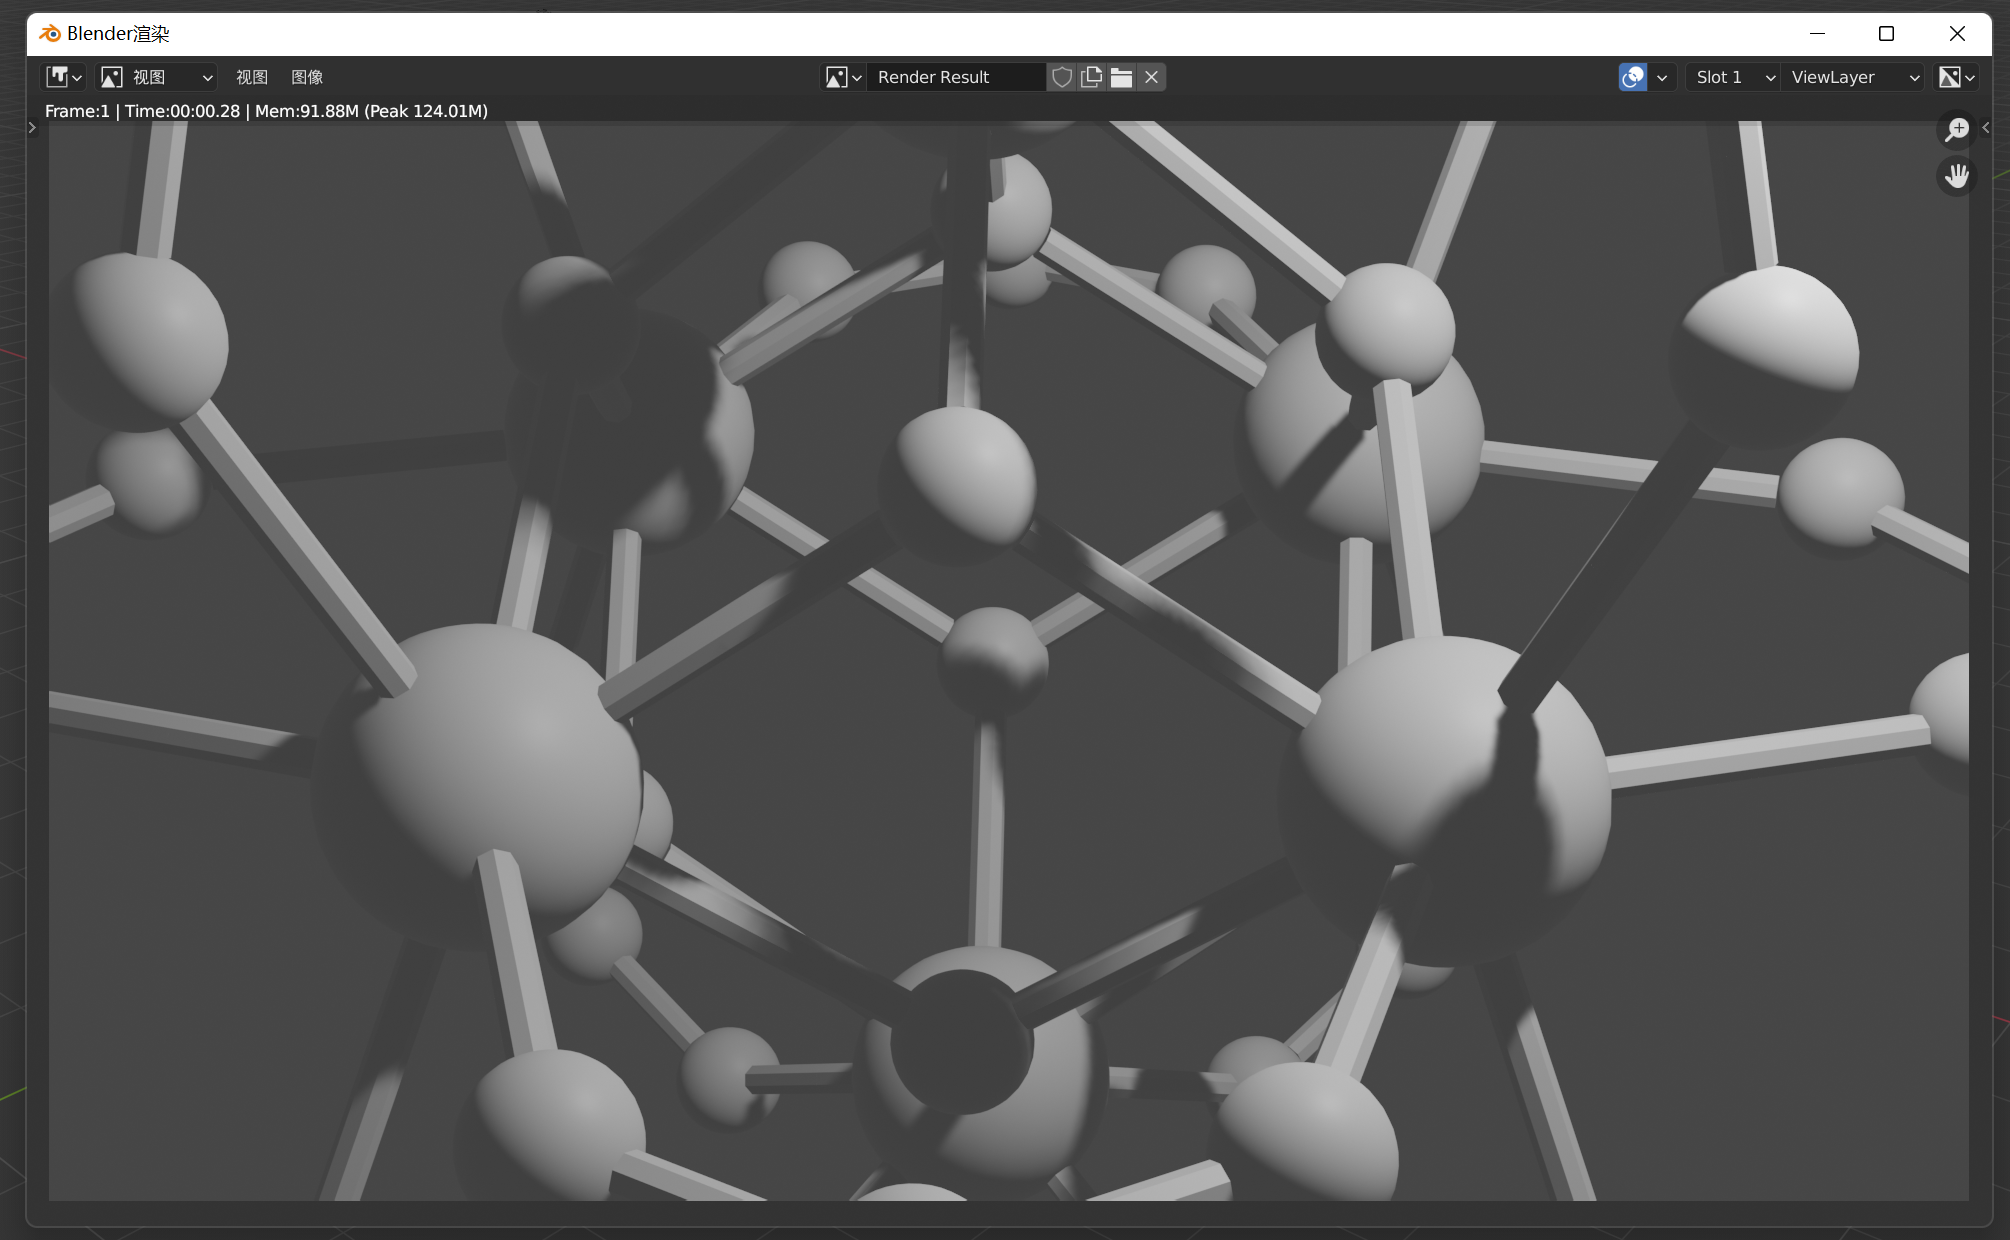Screen dimensions: 2010x1240
Task: Expand the left toolbar region arrow
Action: [32, 127]
